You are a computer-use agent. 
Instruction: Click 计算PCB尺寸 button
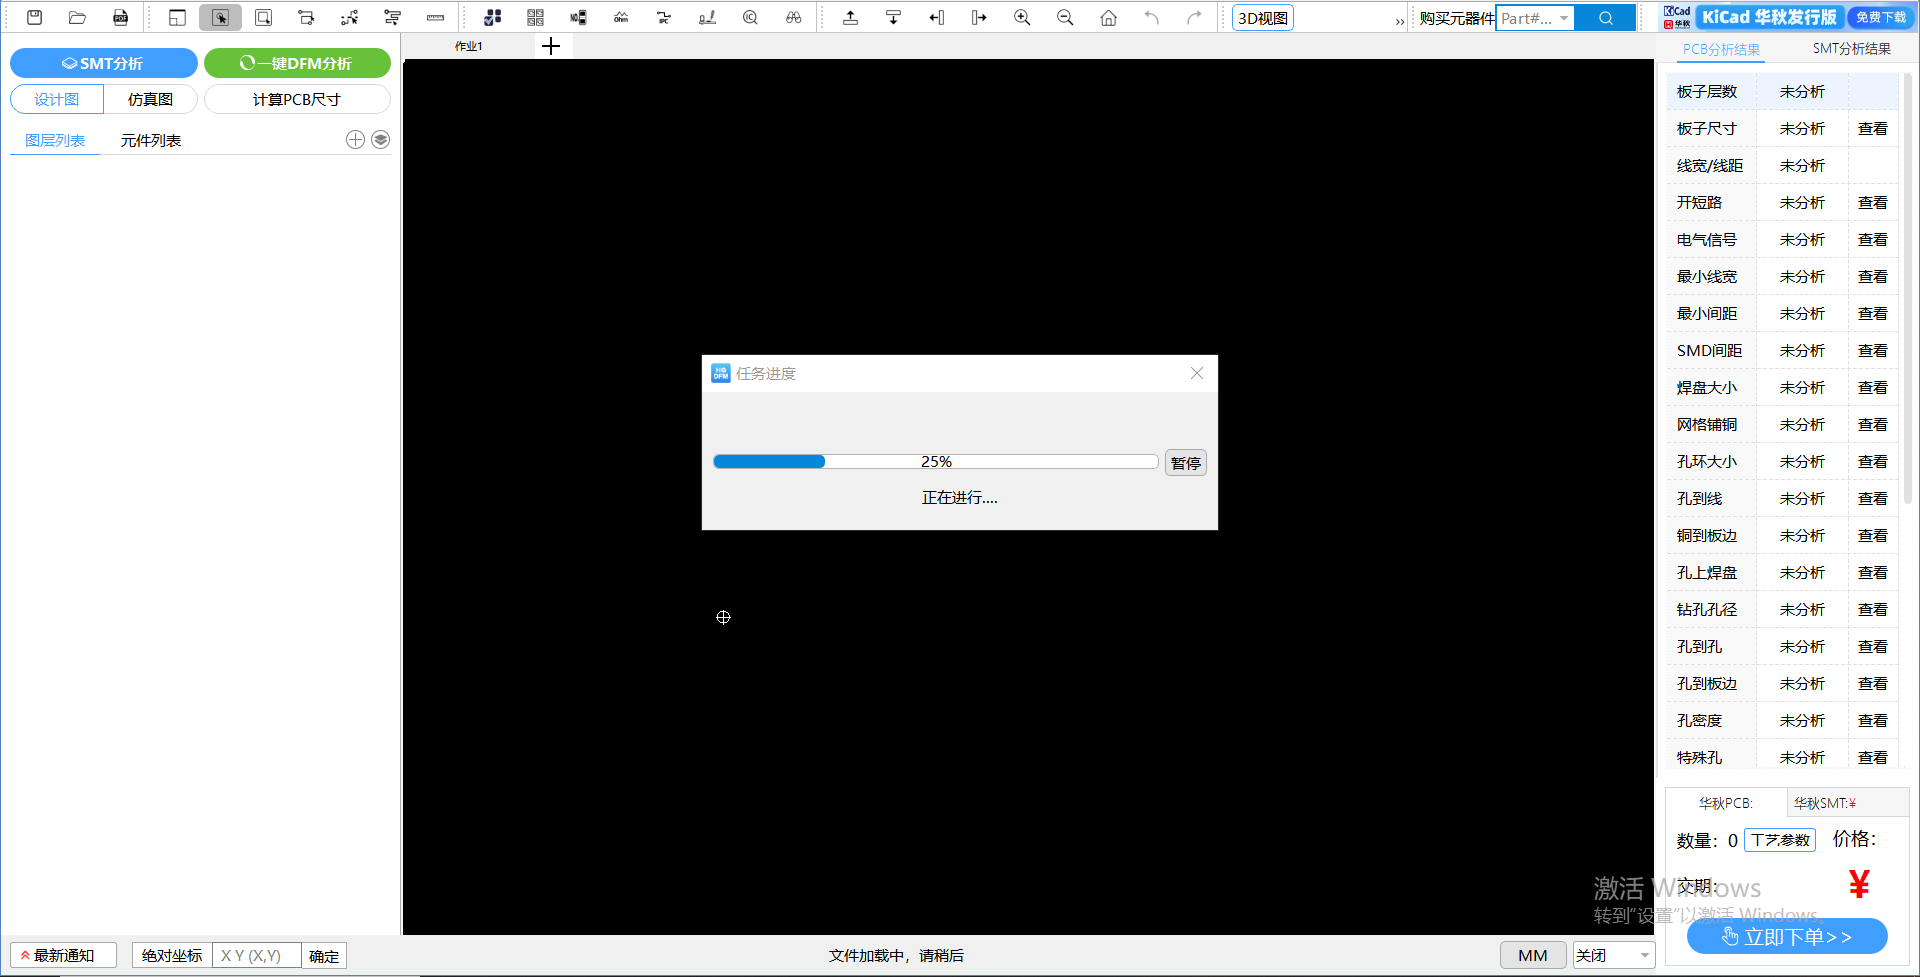coord(297,99)
